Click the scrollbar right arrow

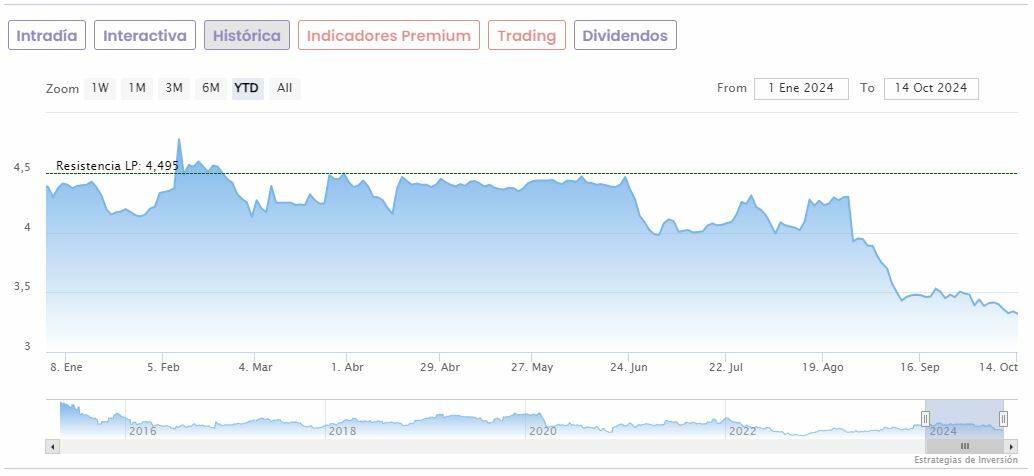[x=1010, y=446]
